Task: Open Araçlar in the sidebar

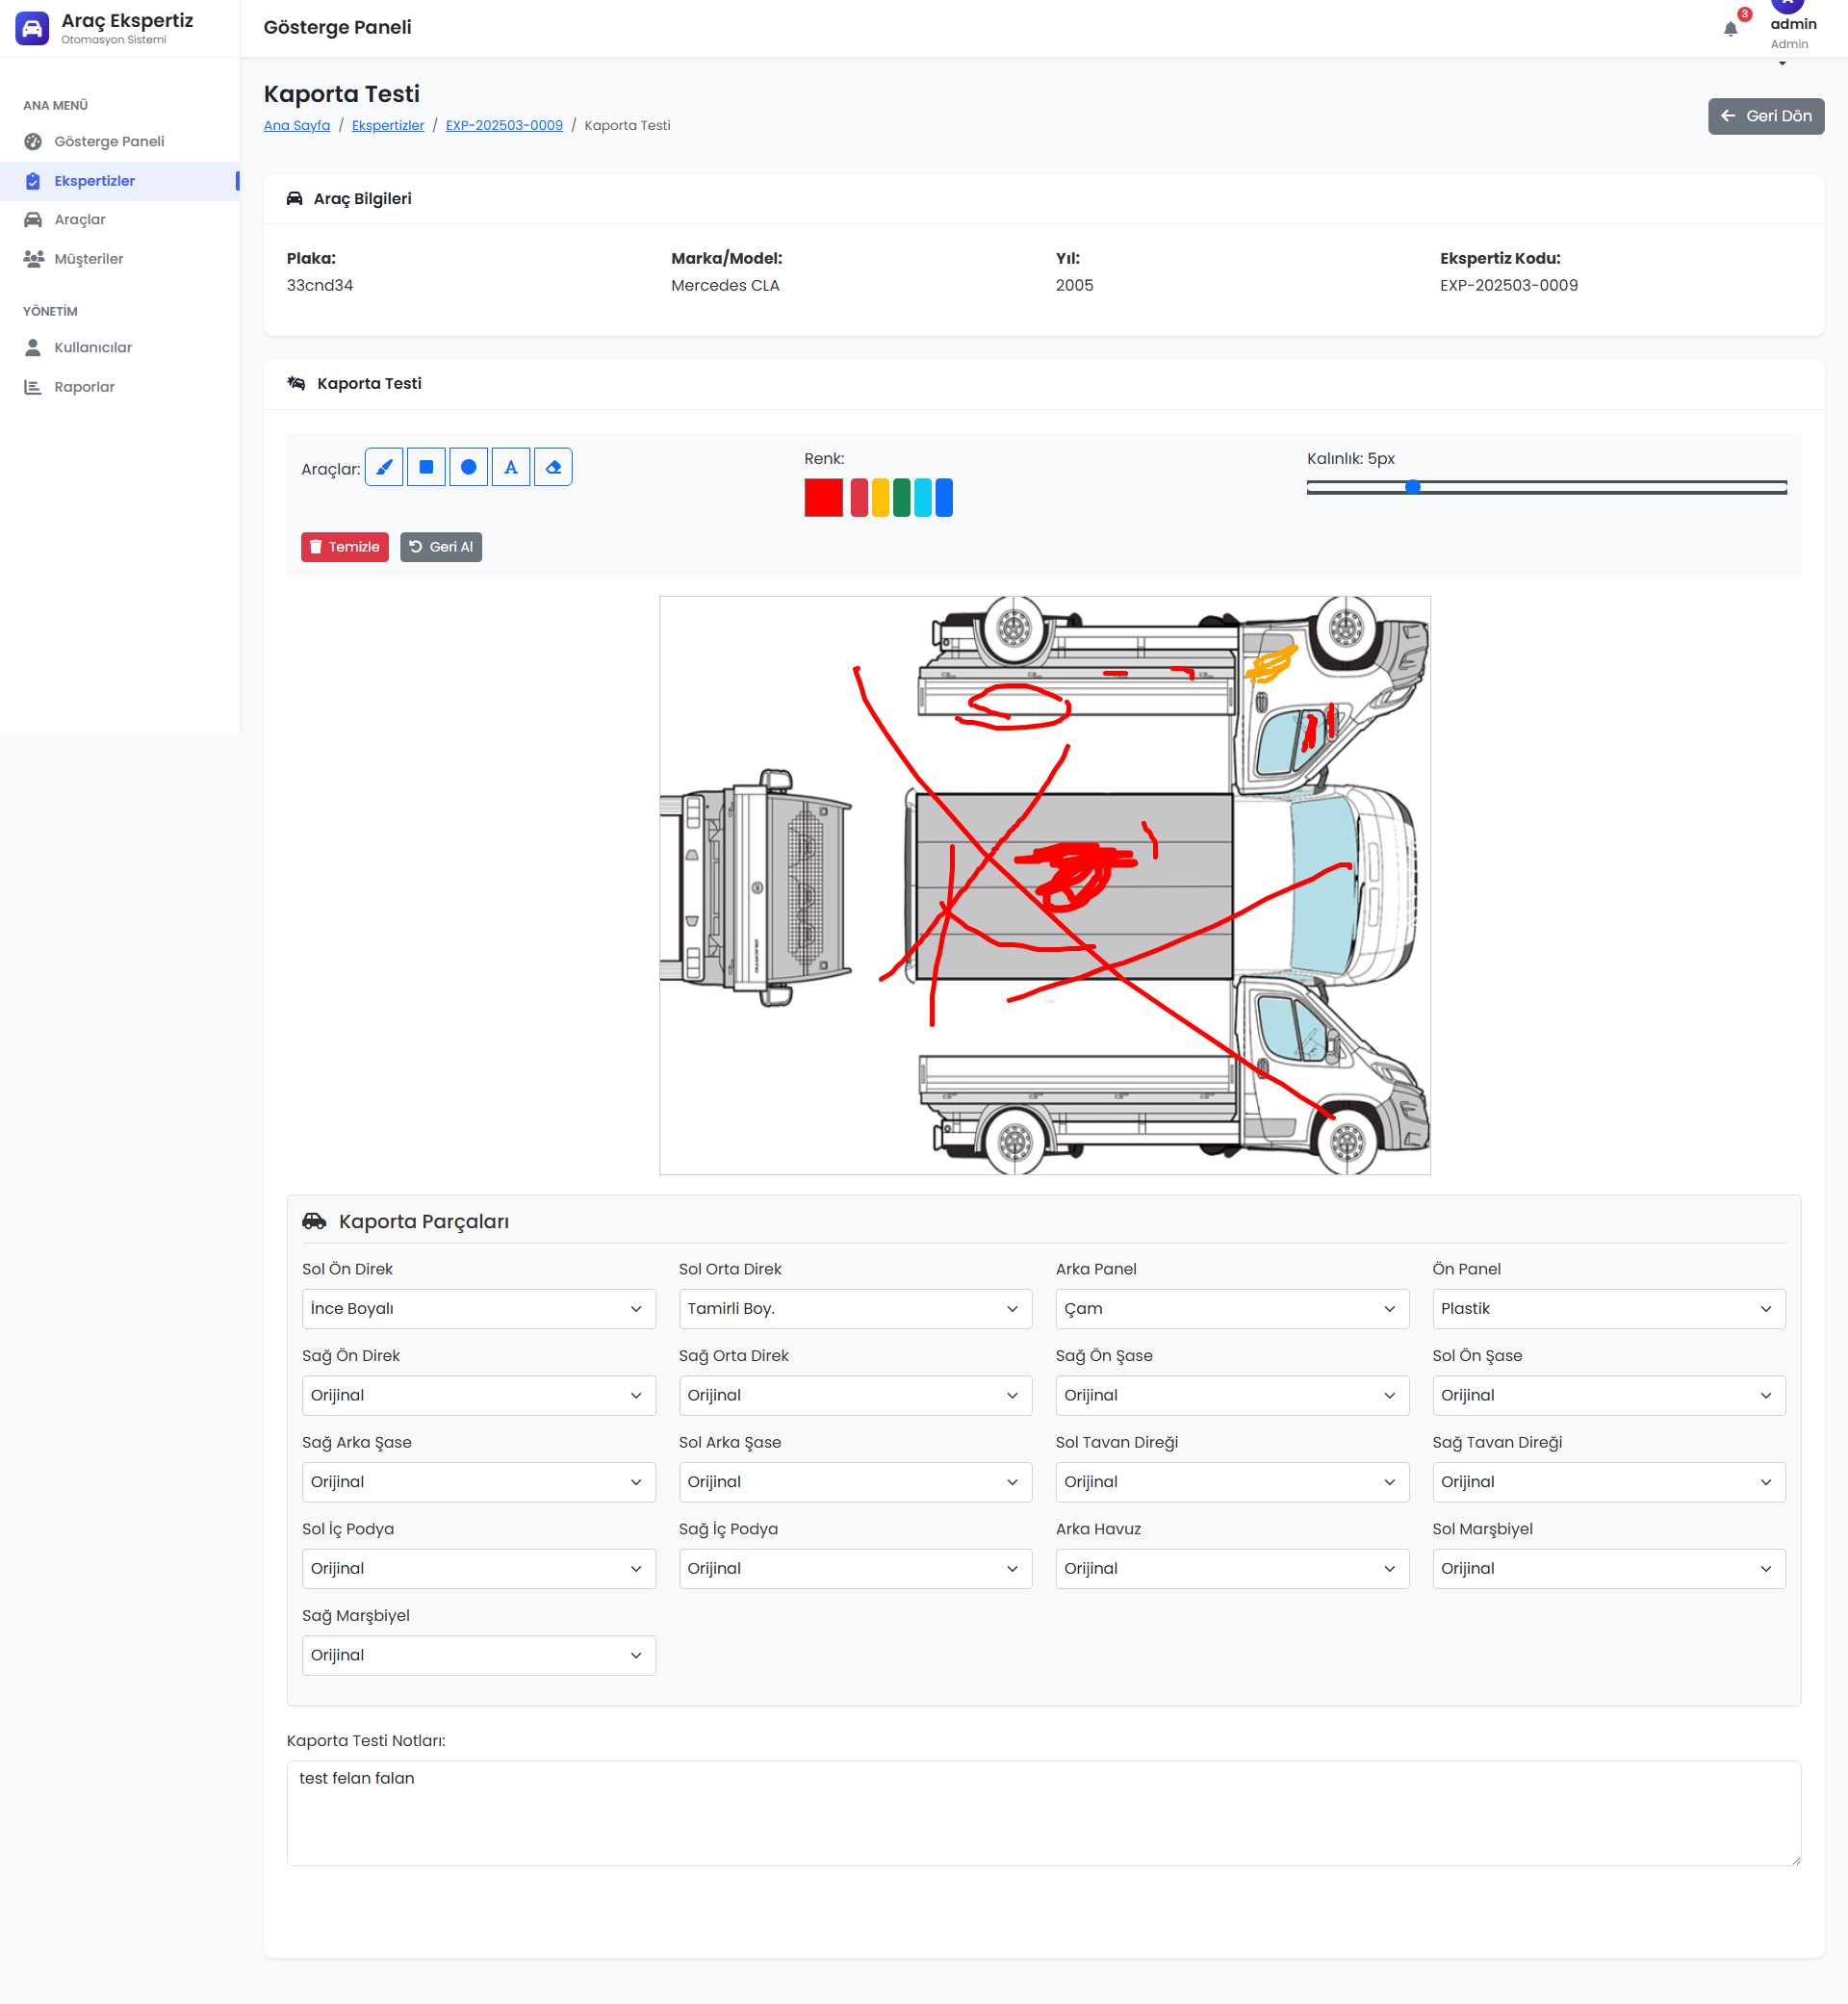Action: [x=120, y=220]
